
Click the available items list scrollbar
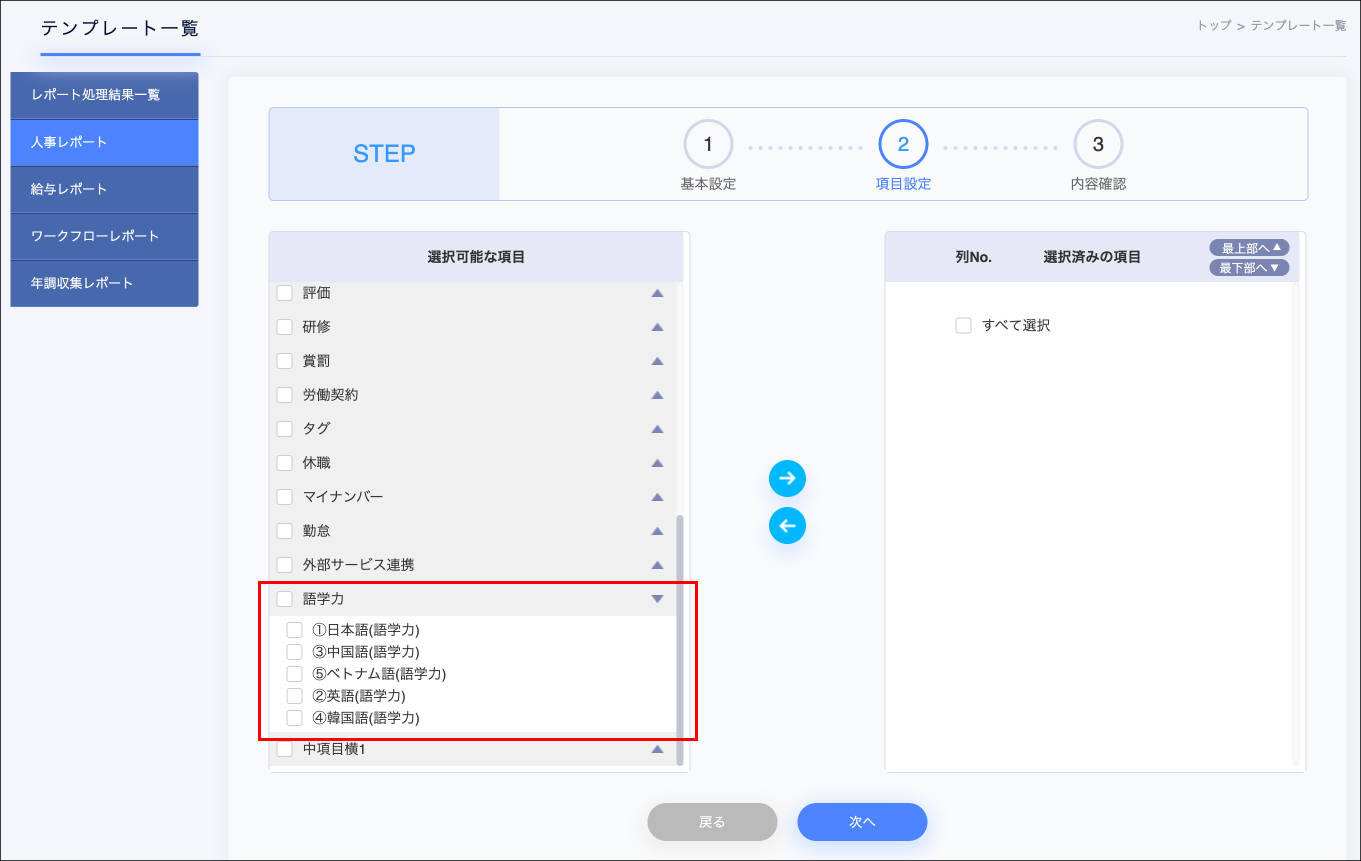click(x=680, y=640)
